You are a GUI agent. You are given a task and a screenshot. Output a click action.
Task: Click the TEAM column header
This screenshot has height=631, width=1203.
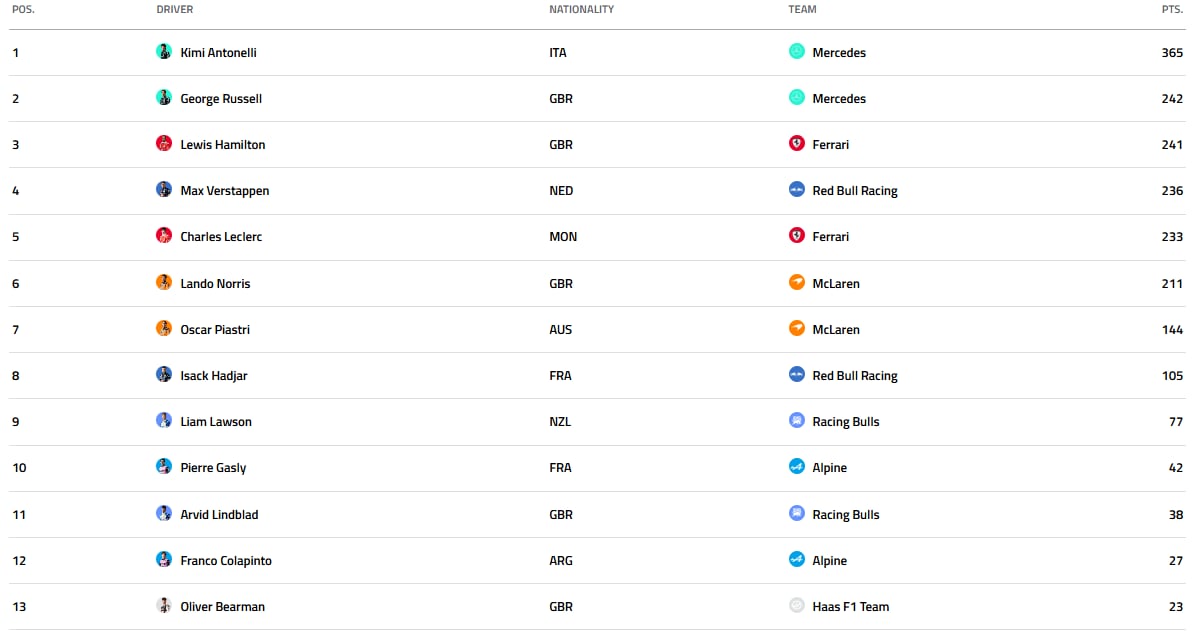[802, 9]
